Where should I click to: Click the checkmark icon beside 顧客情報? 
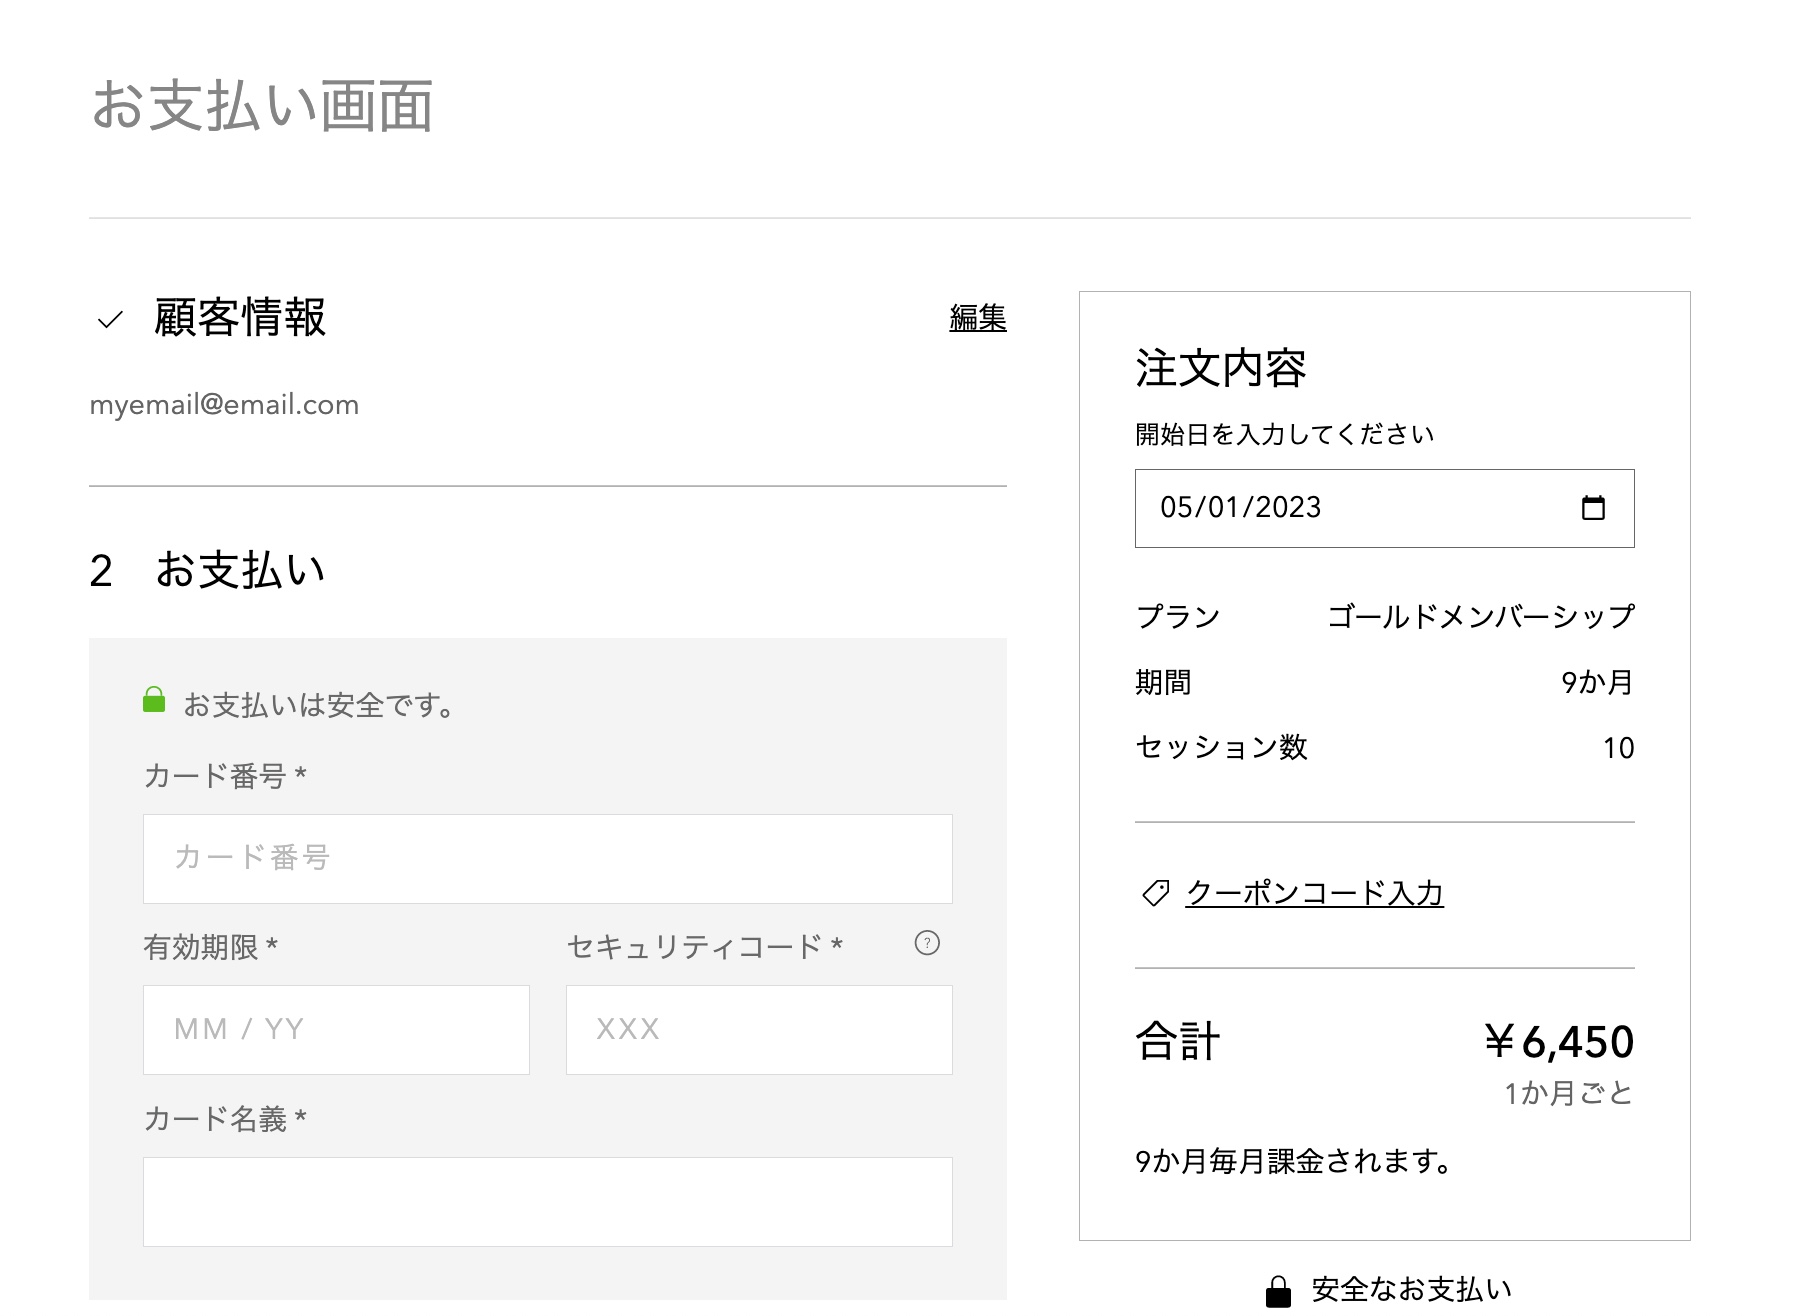pos(110,320)
